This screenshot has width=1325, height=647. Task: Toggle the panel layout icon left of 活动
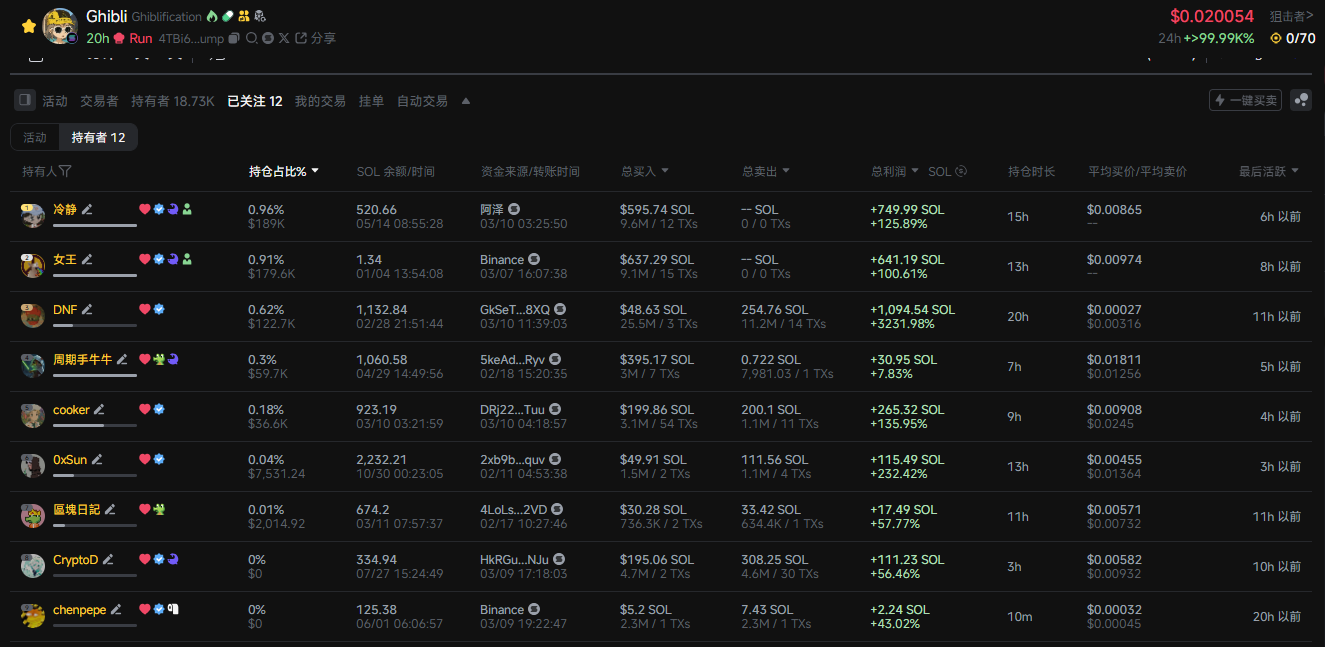point(25,100)
